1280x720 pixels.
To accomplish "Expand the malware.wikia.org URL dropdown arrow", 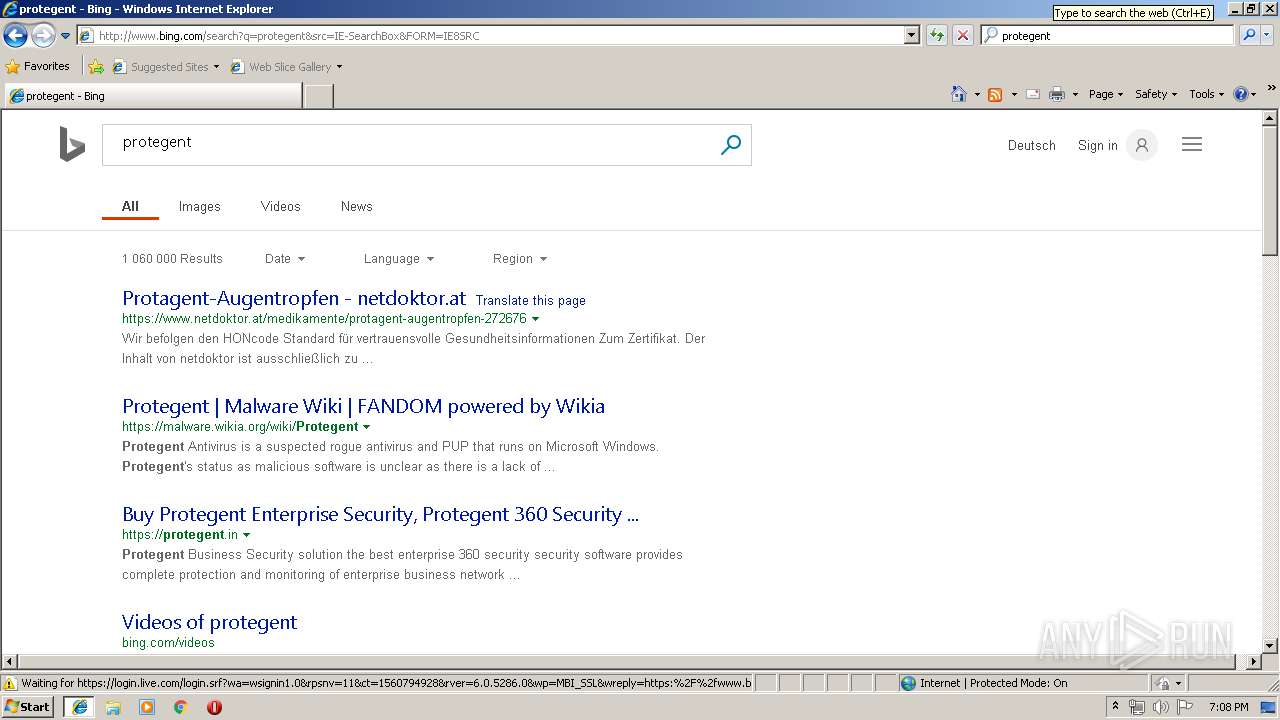I will point(367,427).
